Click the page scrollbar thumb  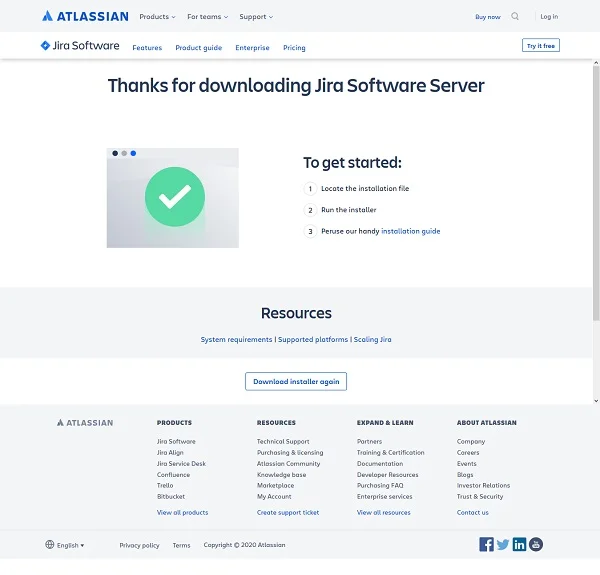(x=596, y=193)
